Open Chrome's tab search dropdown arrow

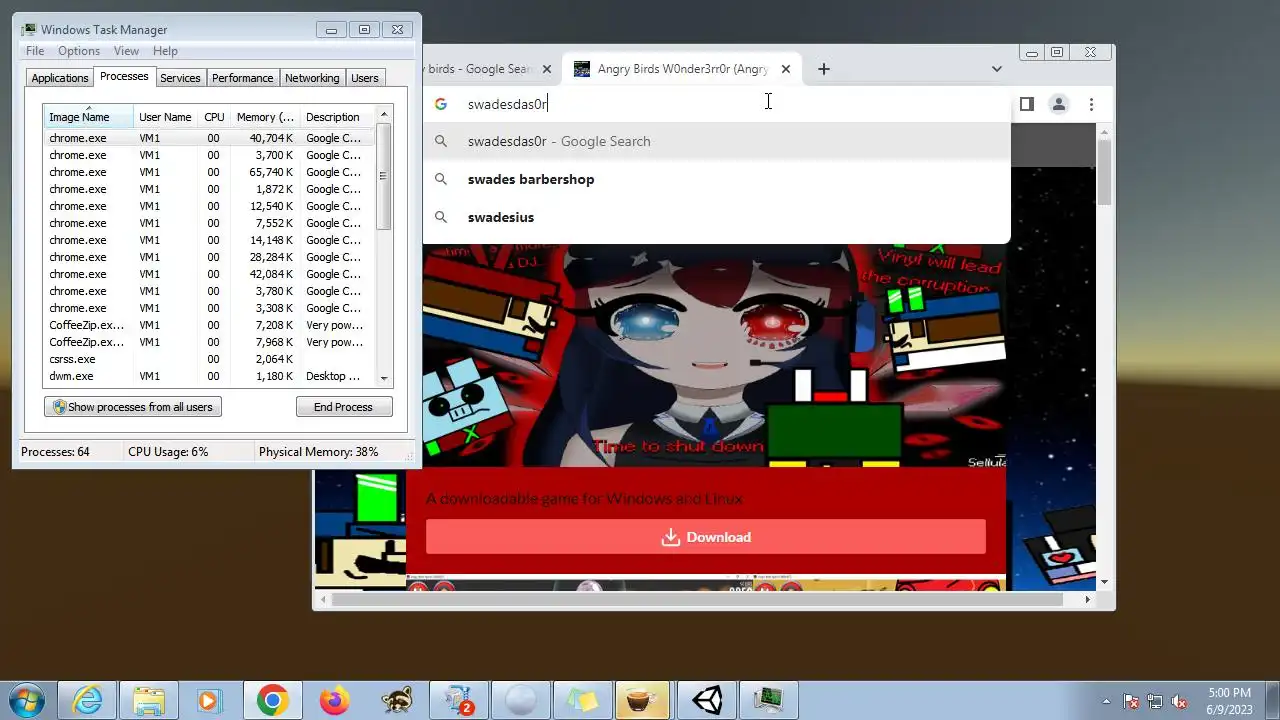coord(996,69)
